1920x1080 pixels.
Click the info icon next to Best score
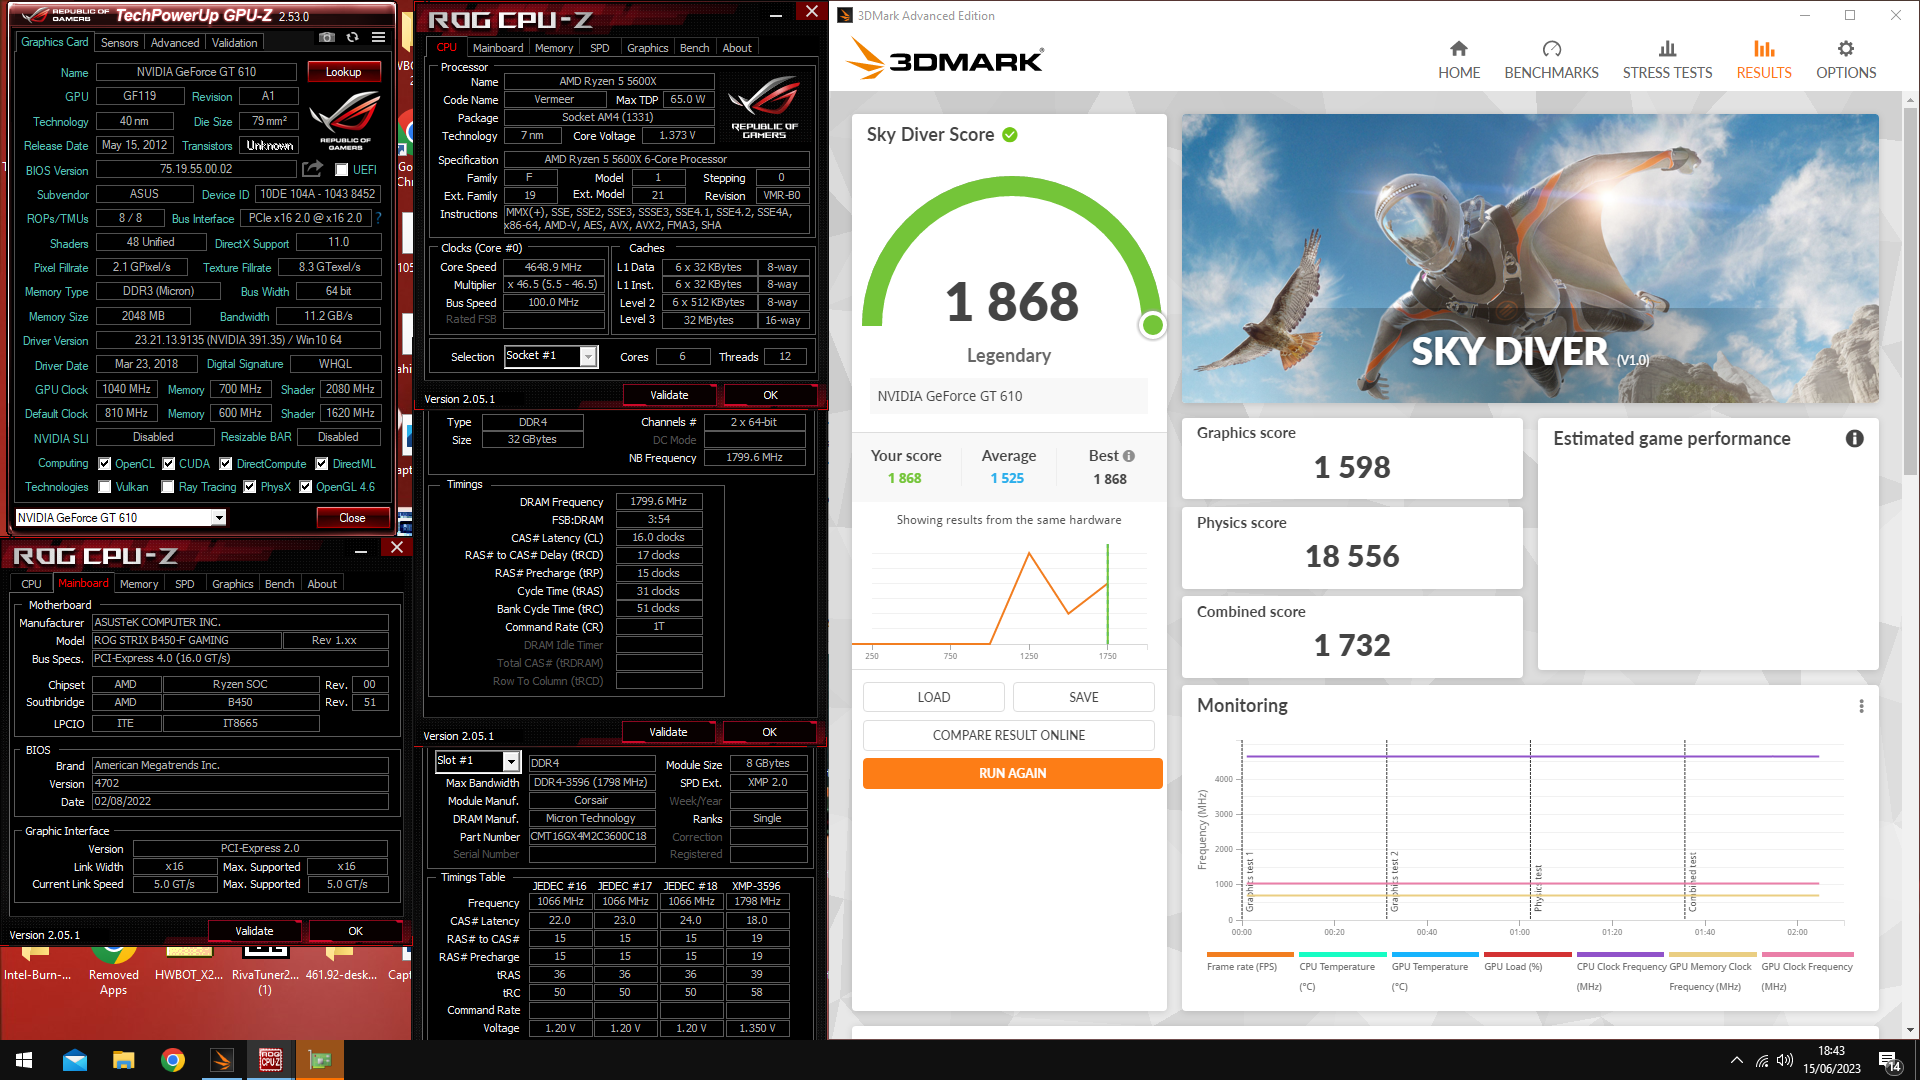point(1129,456)
